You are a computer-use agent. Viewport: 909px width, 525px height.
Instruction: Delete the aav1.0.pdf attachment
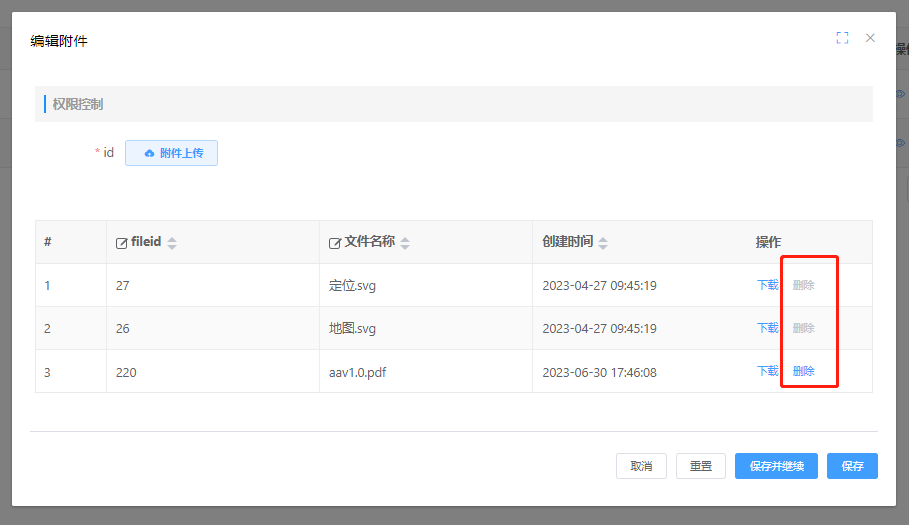803,371
